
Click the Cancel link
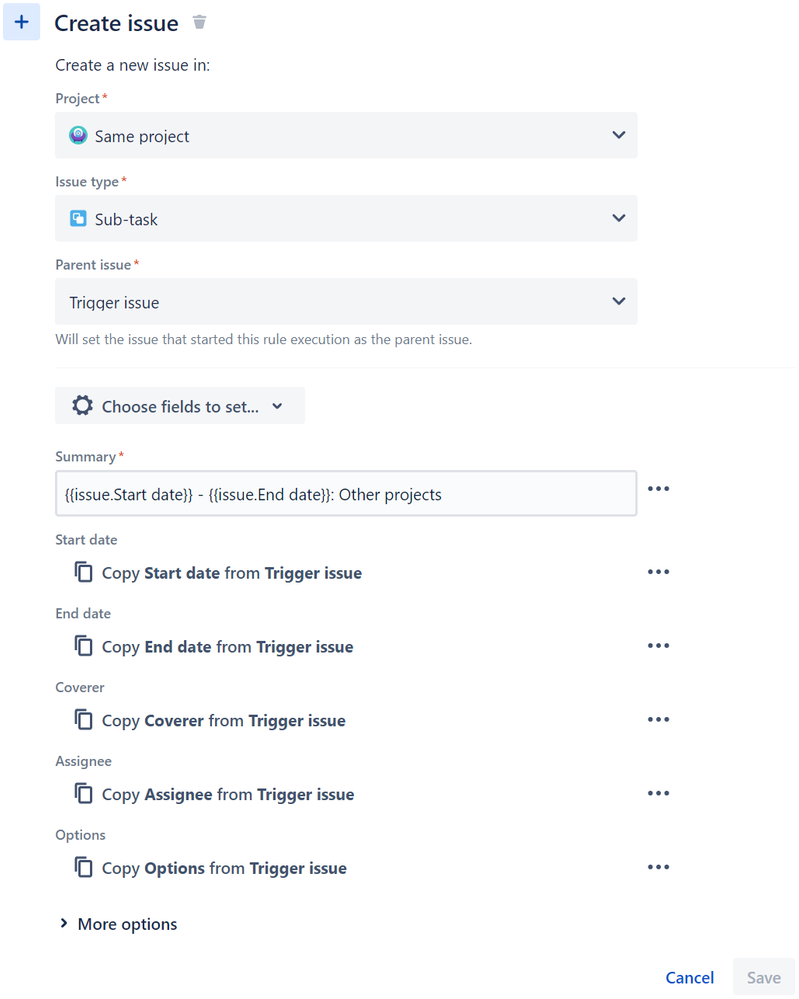point(689,977)
